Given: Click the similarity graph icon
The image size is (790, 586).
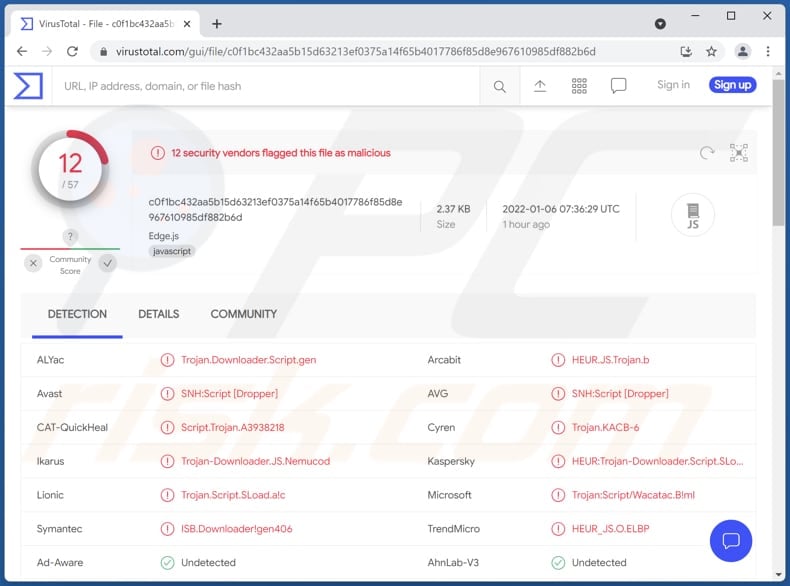Looking at the screenshot, I should tap(739, 153).
